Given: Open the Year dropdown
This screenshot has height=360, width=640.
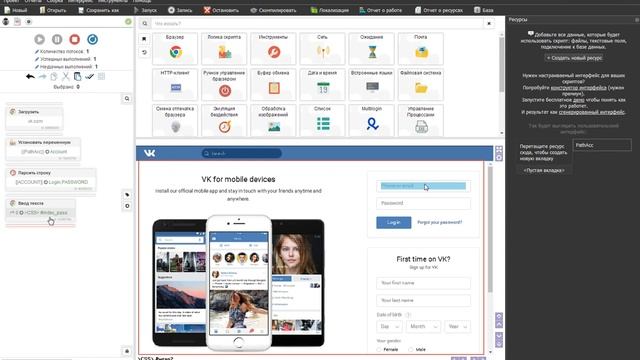Looking at the screenshot, I should (458, 327).
